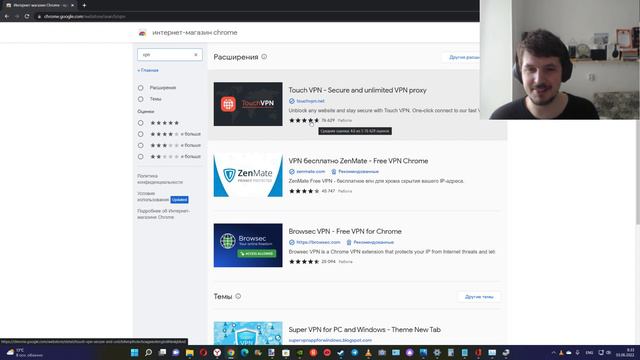Image resolution: width=640 pixels, height=360 pixels.
Task: Click info icon next to Темы heading
Action: [238, 296]
